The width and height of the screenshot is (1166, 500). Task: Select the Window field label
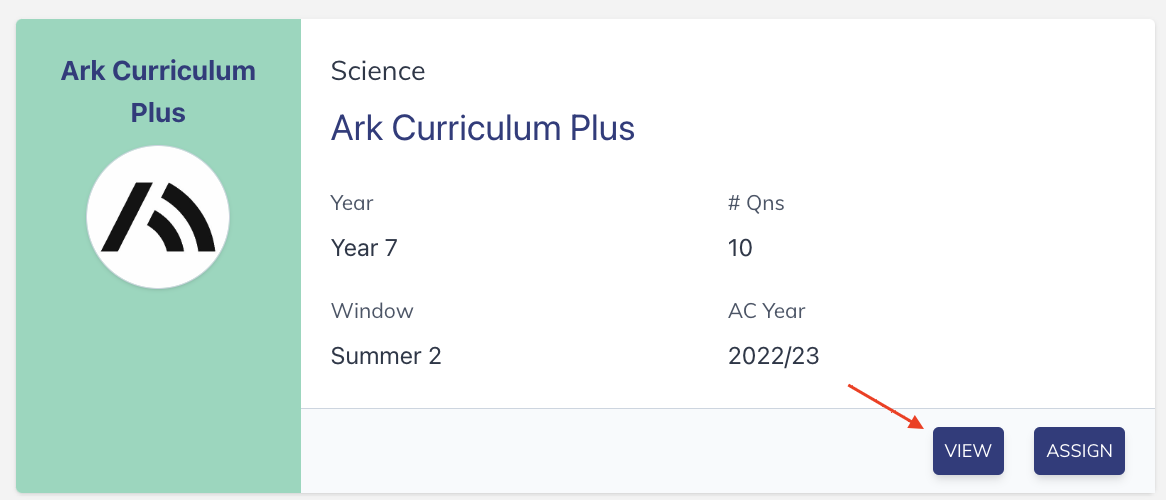tap(372, 310)
